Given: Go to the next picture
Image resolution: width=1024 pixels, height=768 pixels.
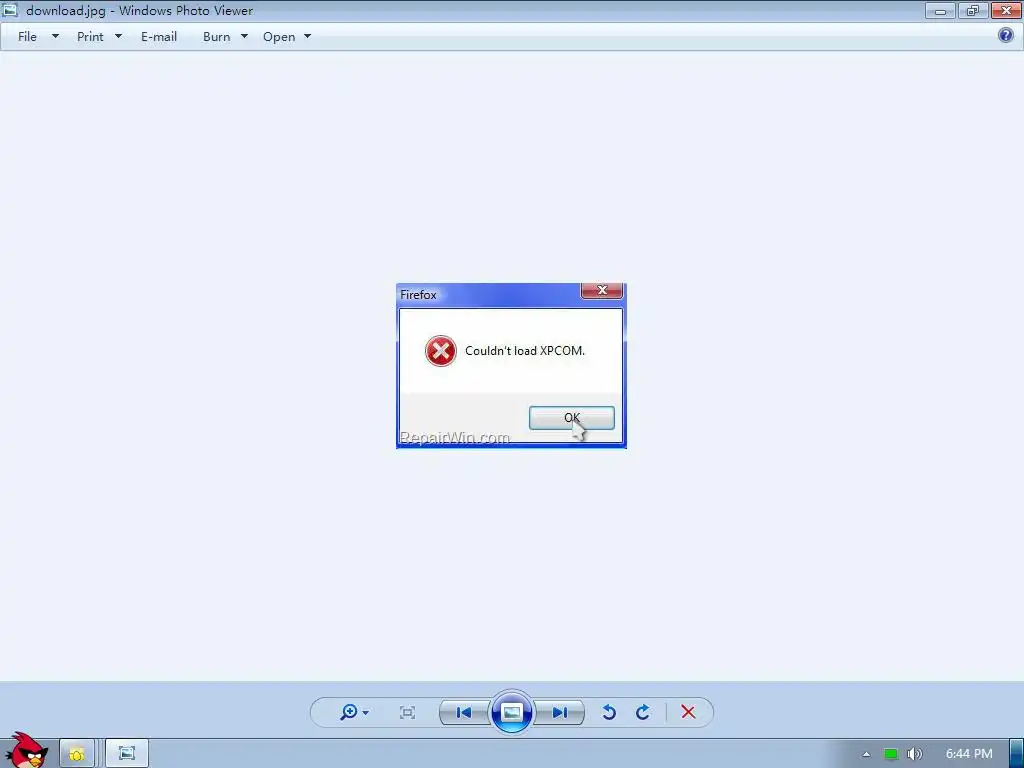Looking at the screenshot, I should 559,712.
